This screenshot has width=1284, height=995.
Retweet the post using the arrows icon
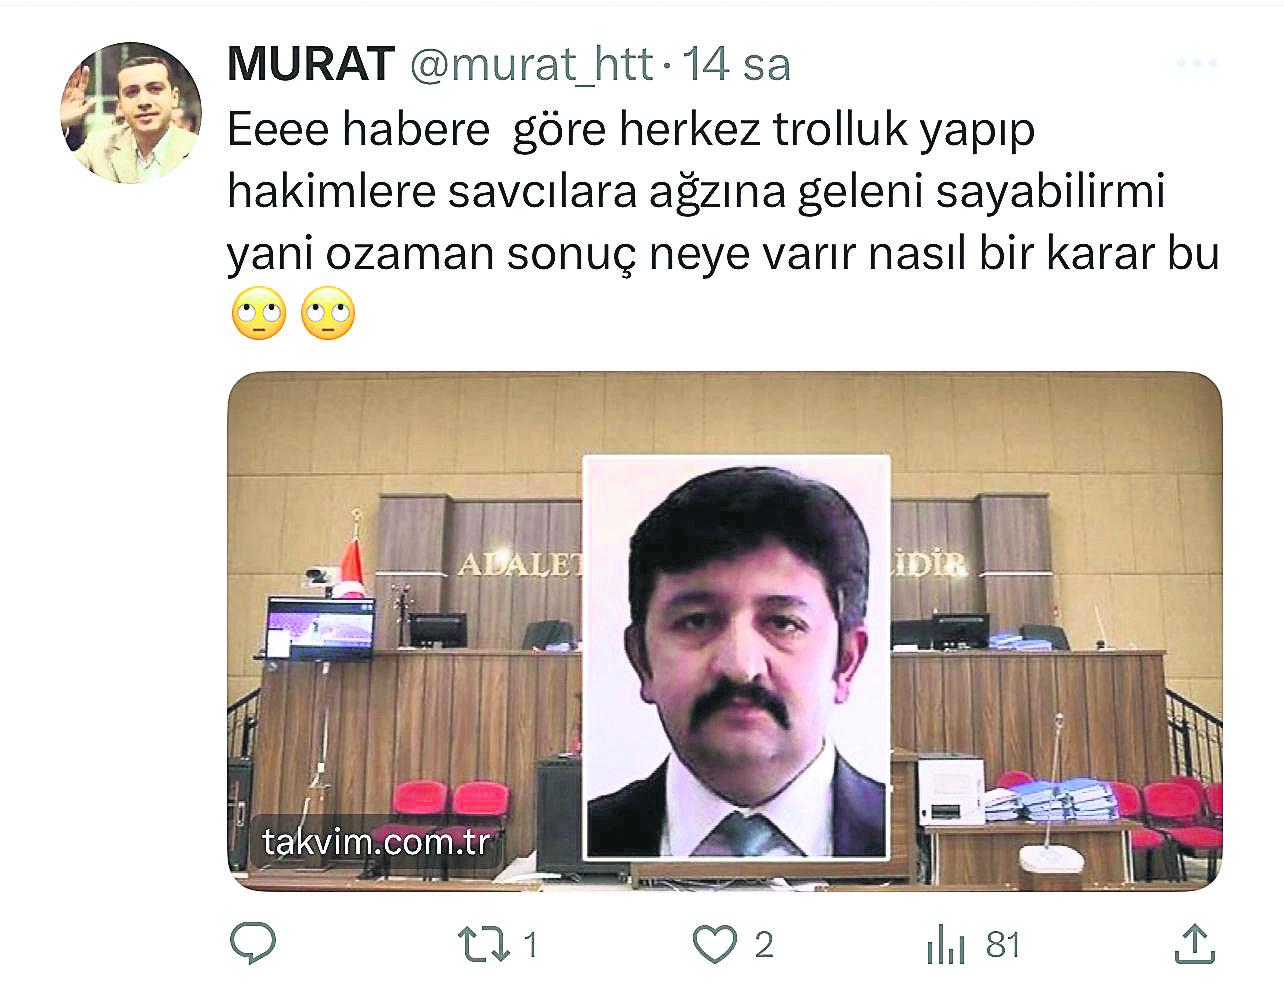coord(483,945)
